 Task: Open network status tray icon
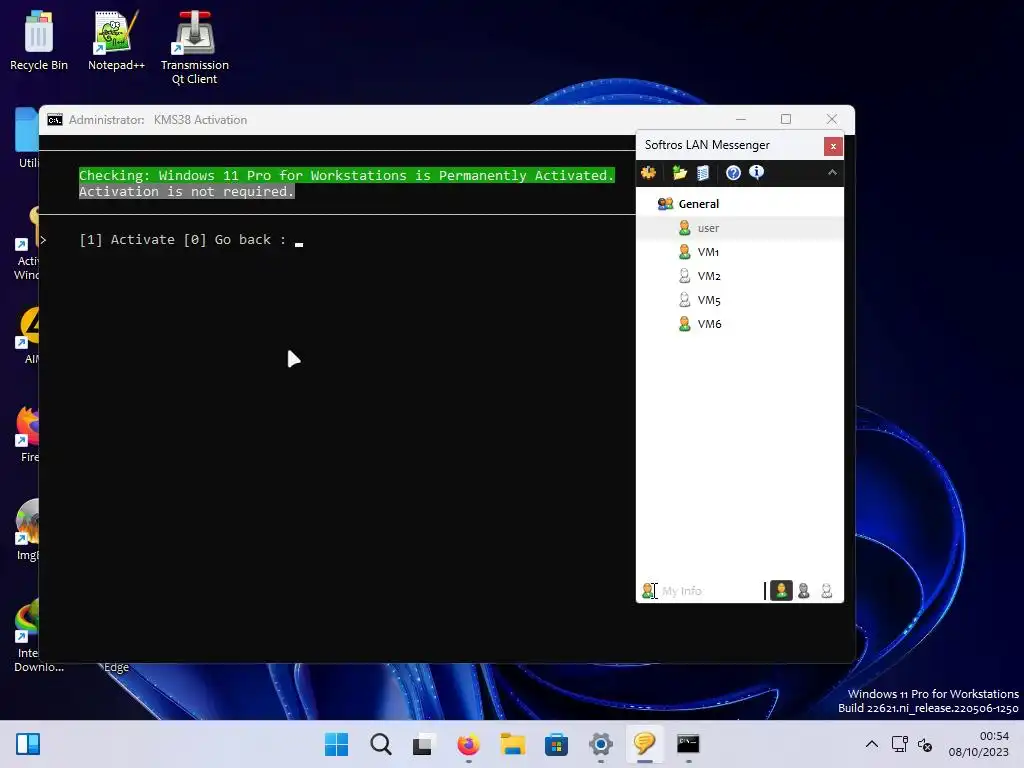tap(900, 744)
